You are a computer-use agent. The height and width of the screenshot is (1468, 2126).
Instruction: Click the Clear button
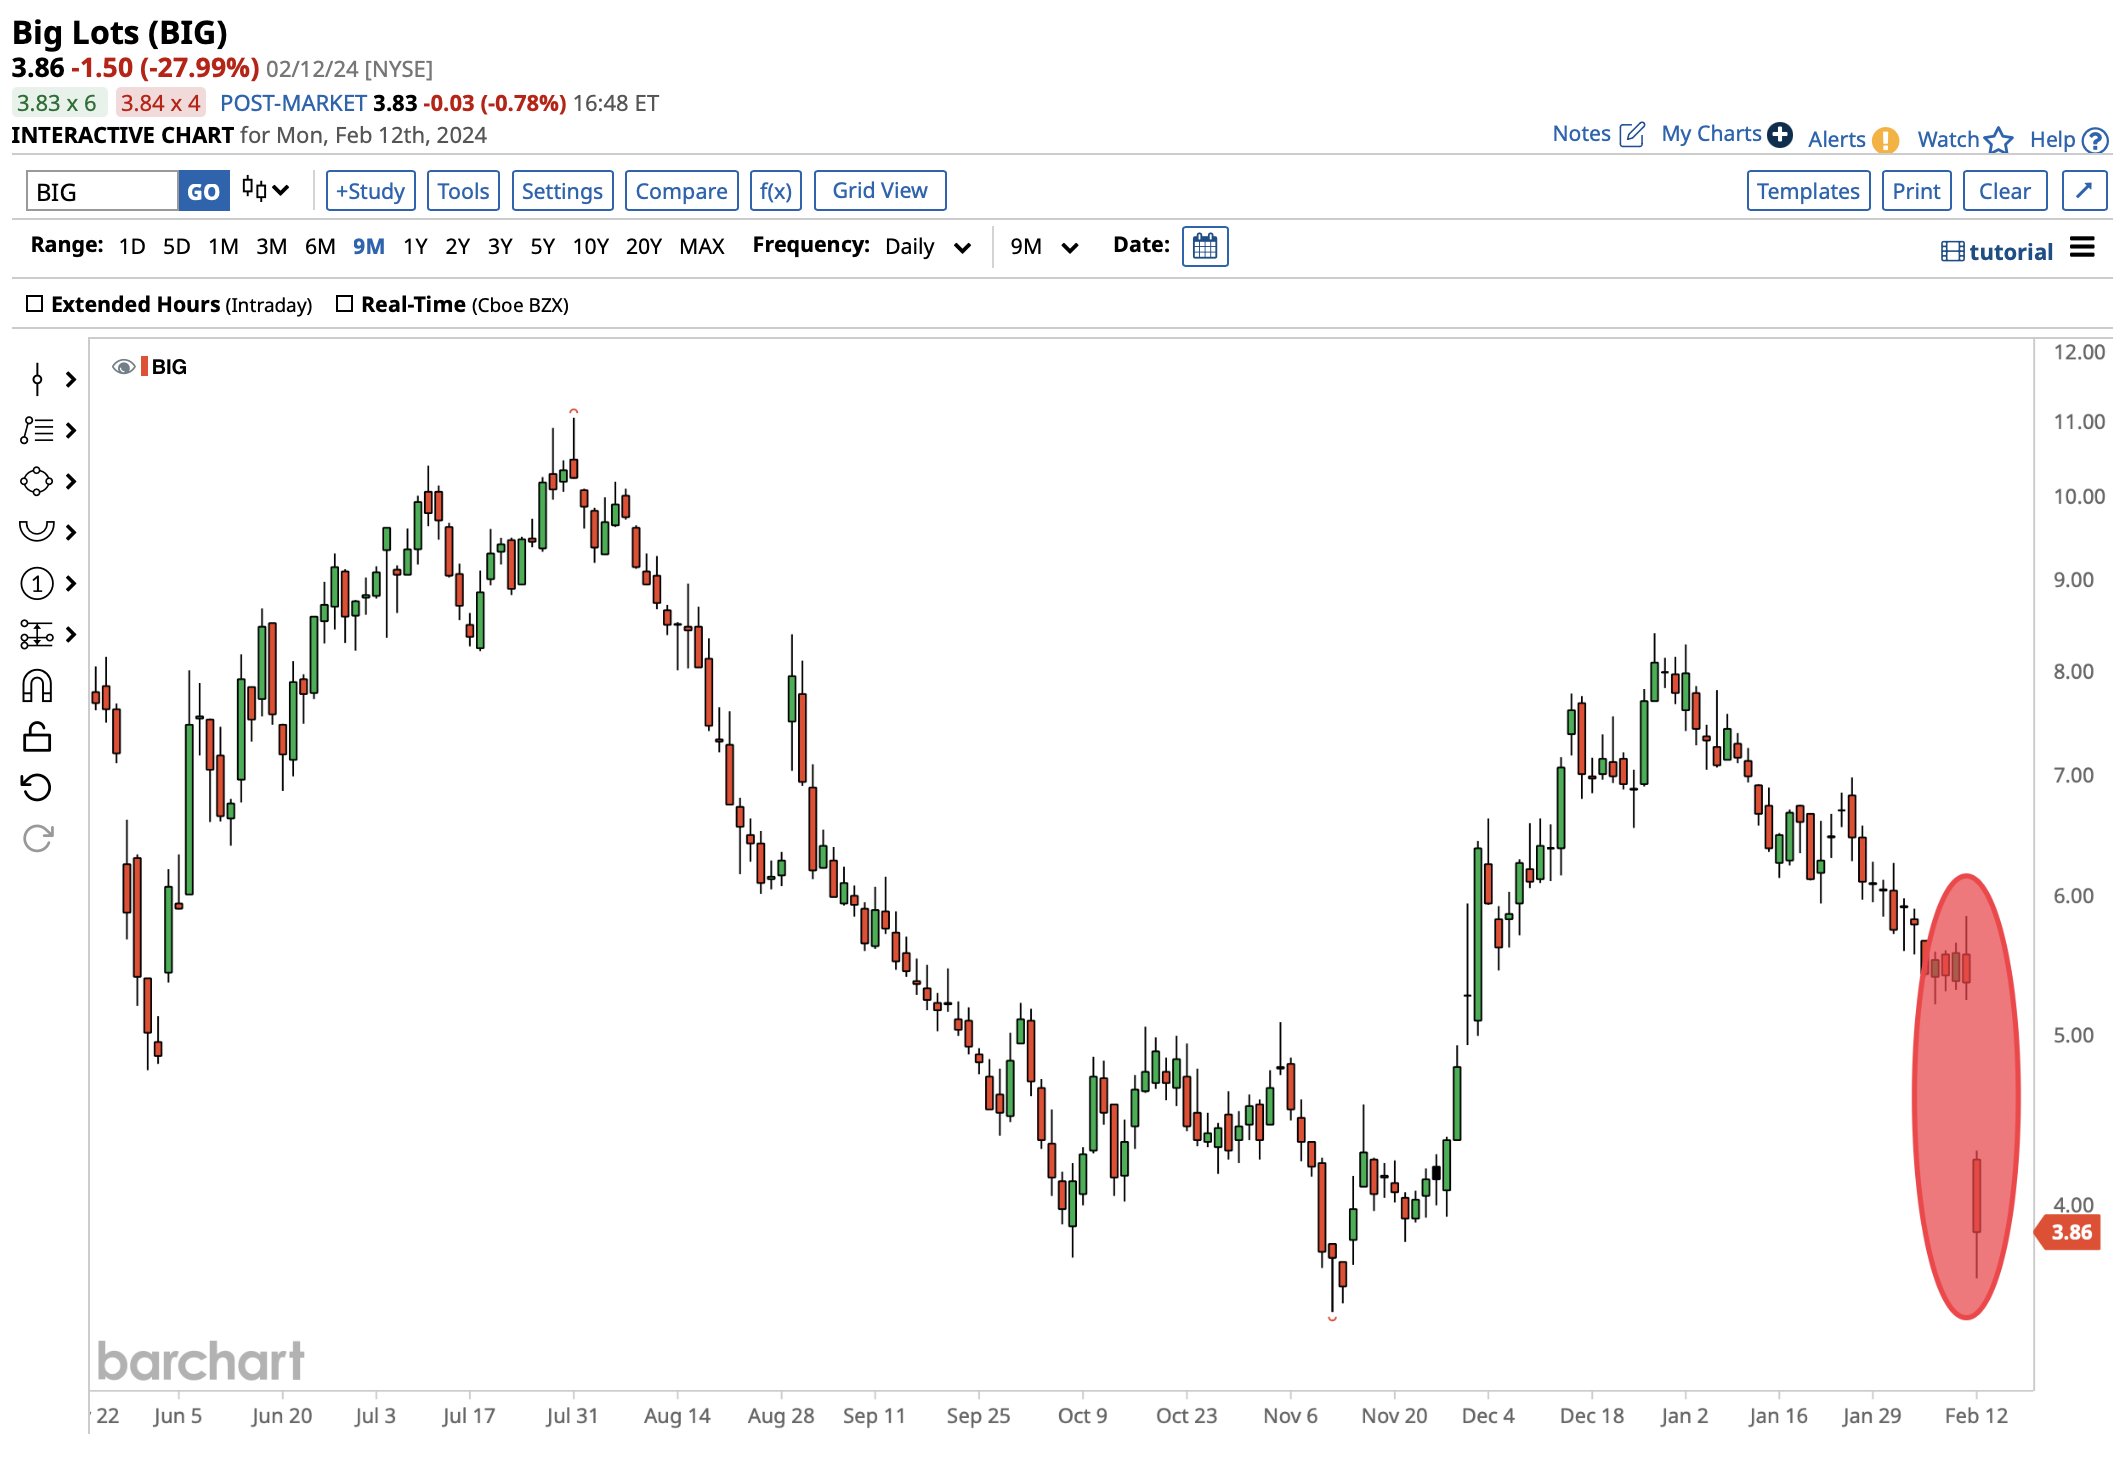[2005, 190]
